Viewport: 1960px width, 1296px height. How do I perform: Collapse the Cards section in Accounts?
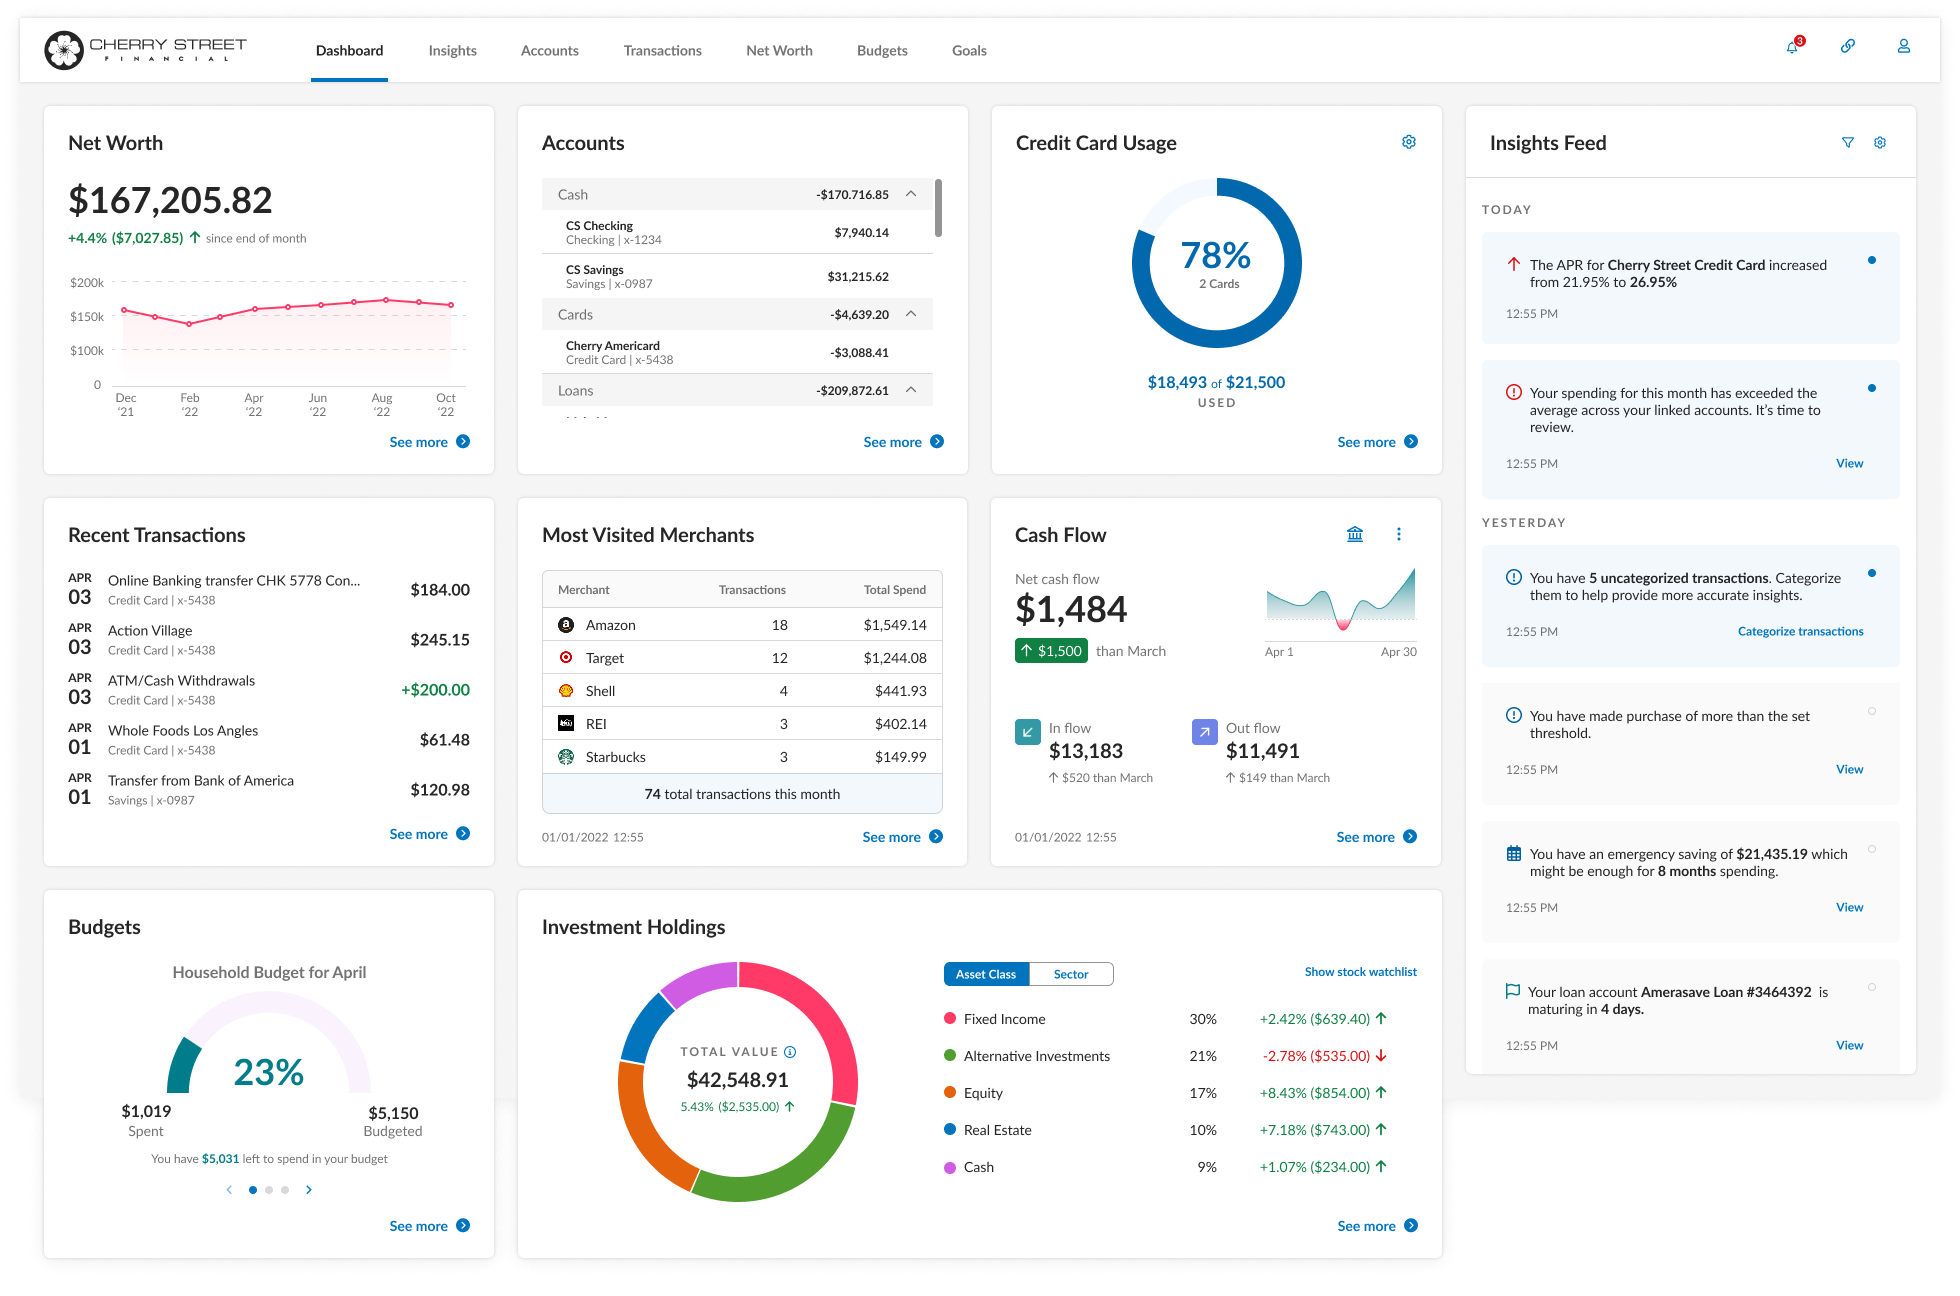911,314
